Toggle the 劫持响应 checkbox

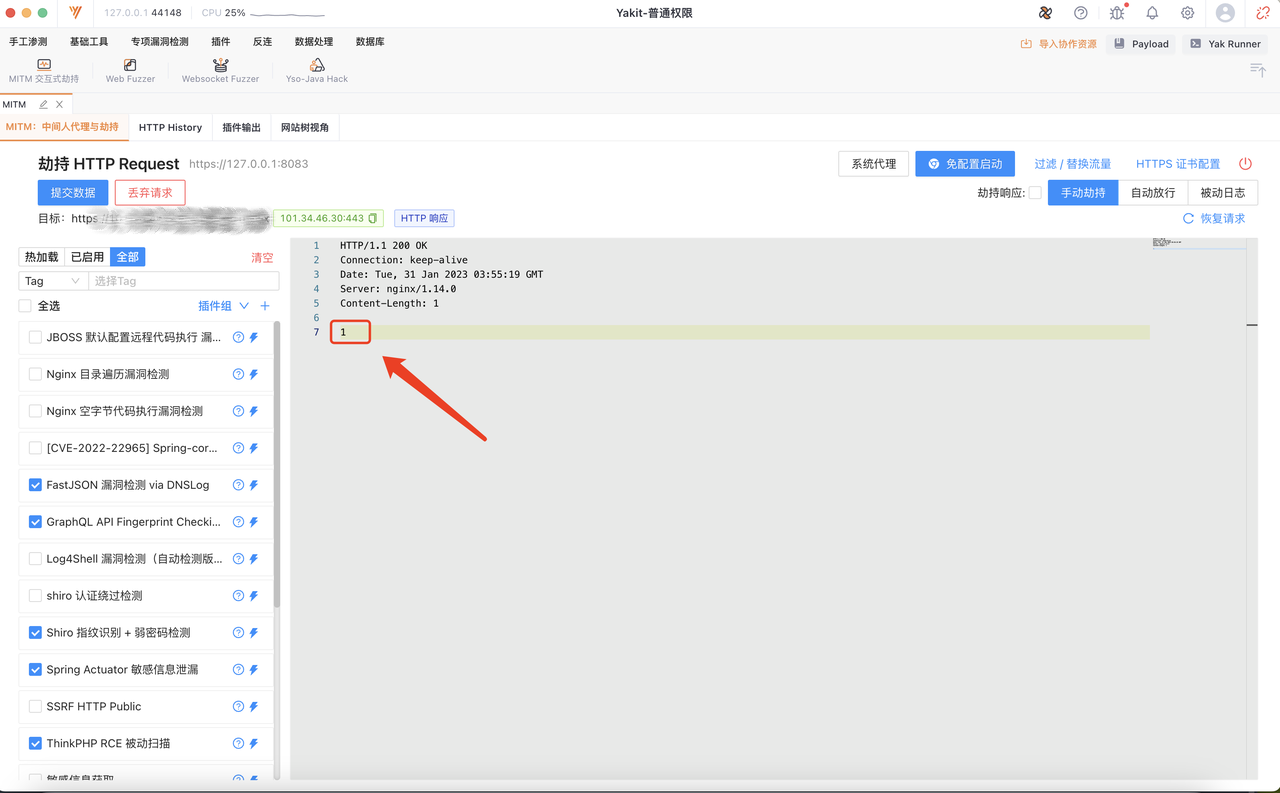[x=1035, y=193]
